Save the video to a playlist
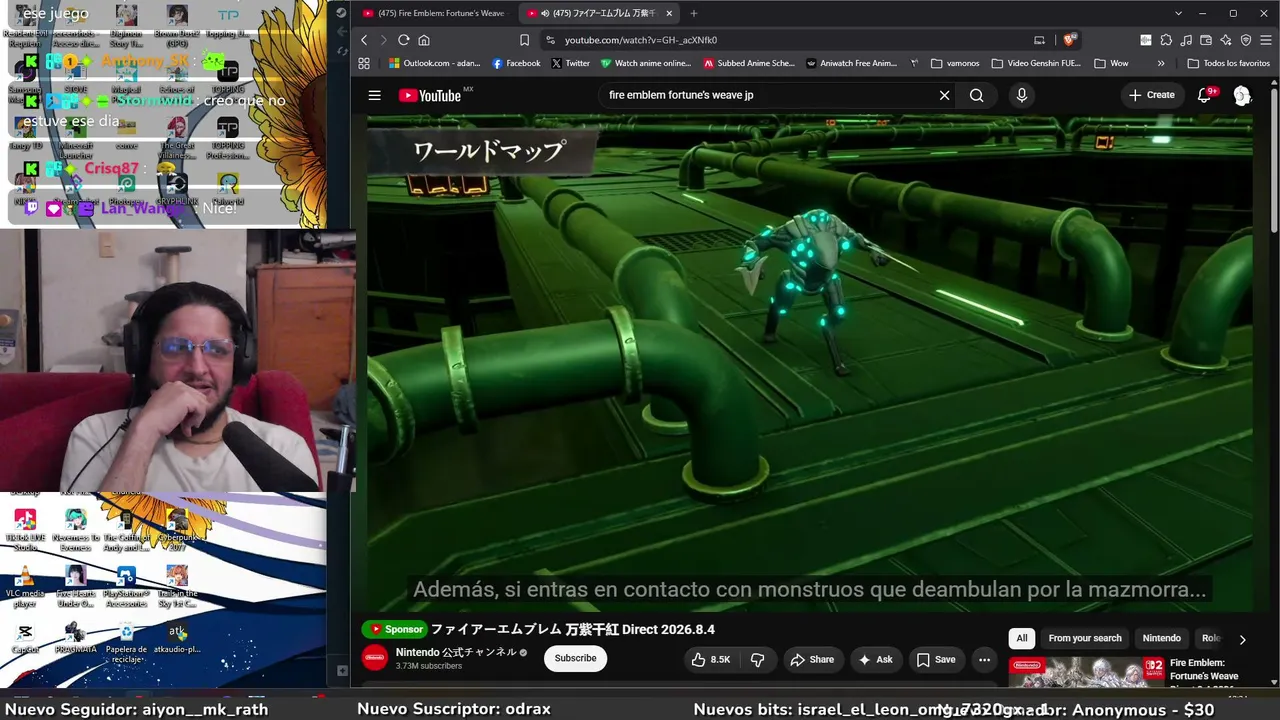Image resolution: width=1280 pixels, height=720 pixels. pos(937,660)
